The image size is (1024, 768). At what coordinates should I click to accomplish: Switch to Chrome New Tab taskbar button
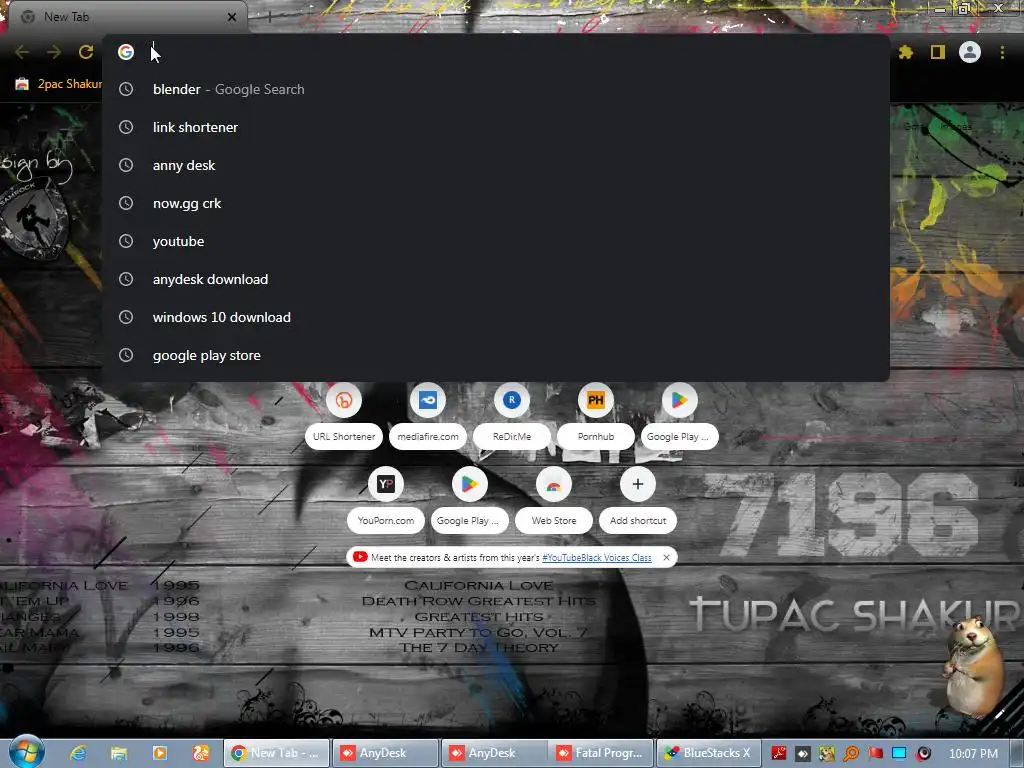tap(276, 753)
